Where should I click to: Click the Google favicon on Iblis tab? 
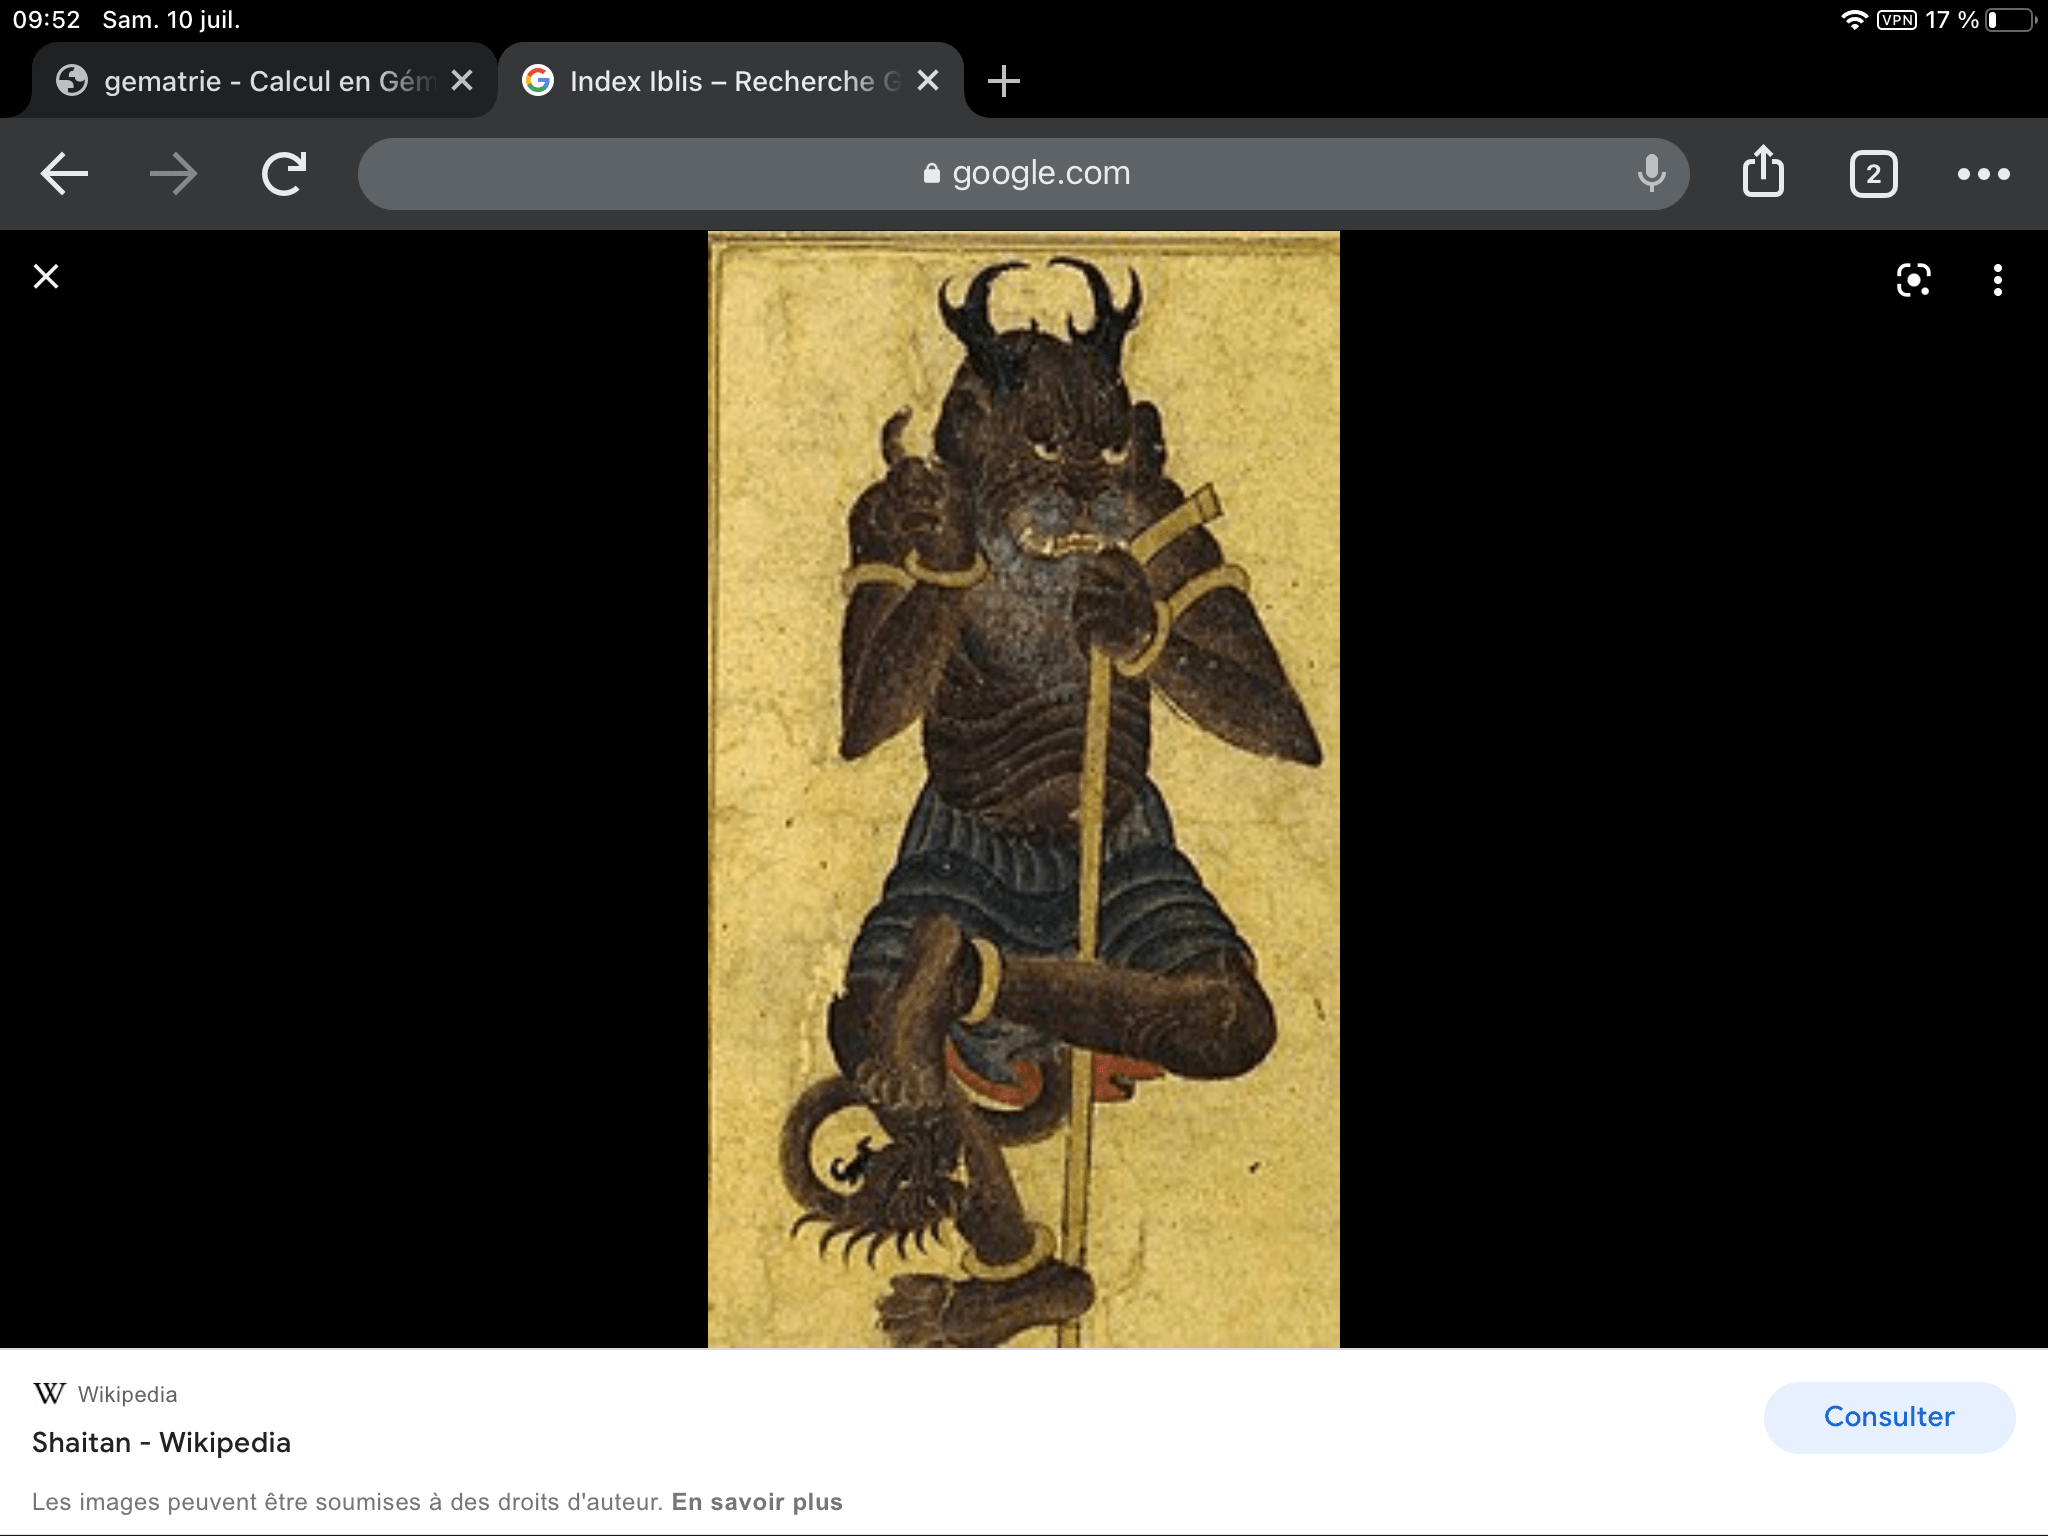coord(538,81)
